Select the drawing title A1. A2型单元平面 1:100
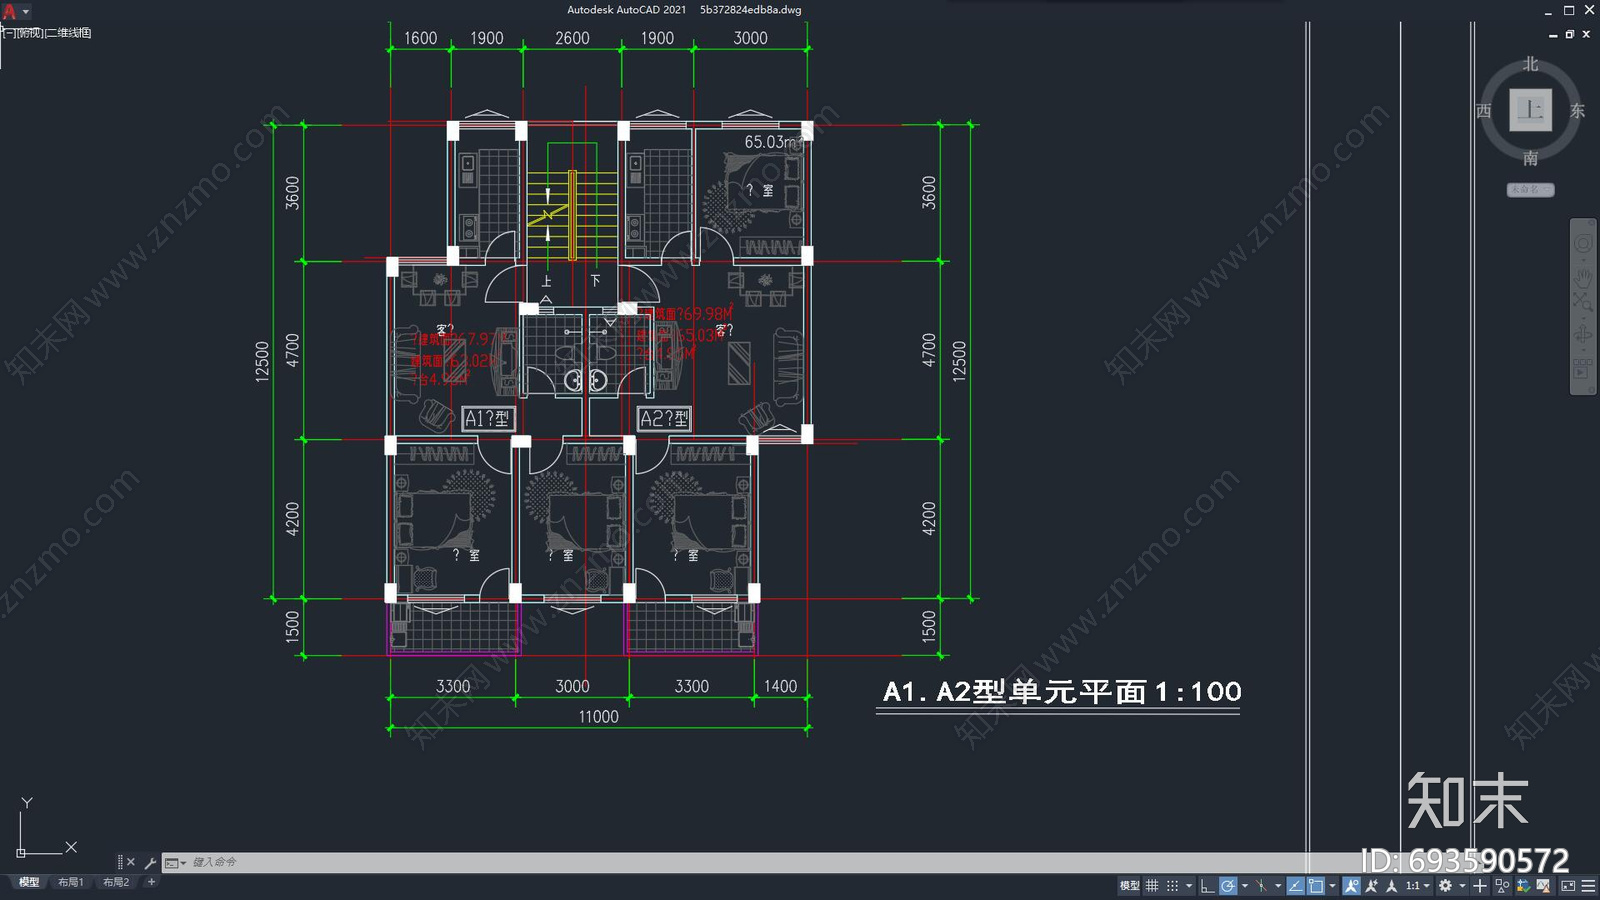 click(1062, 692)
